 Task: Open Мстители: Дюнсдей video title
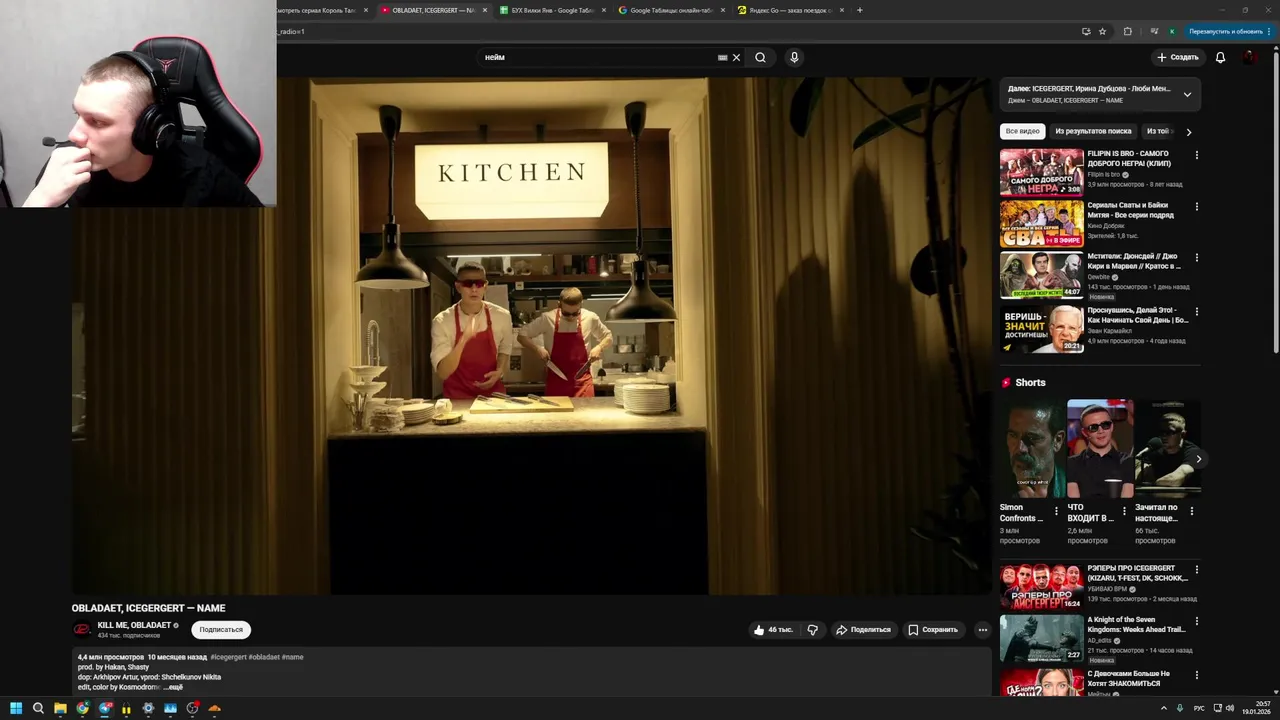click(x=1134, y=261)
